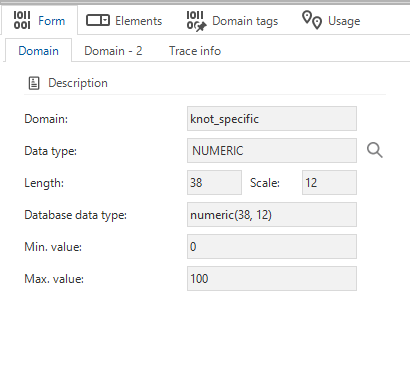Focus the Length field showing 38
Screen dimensions: 410x378
(214, 183)
